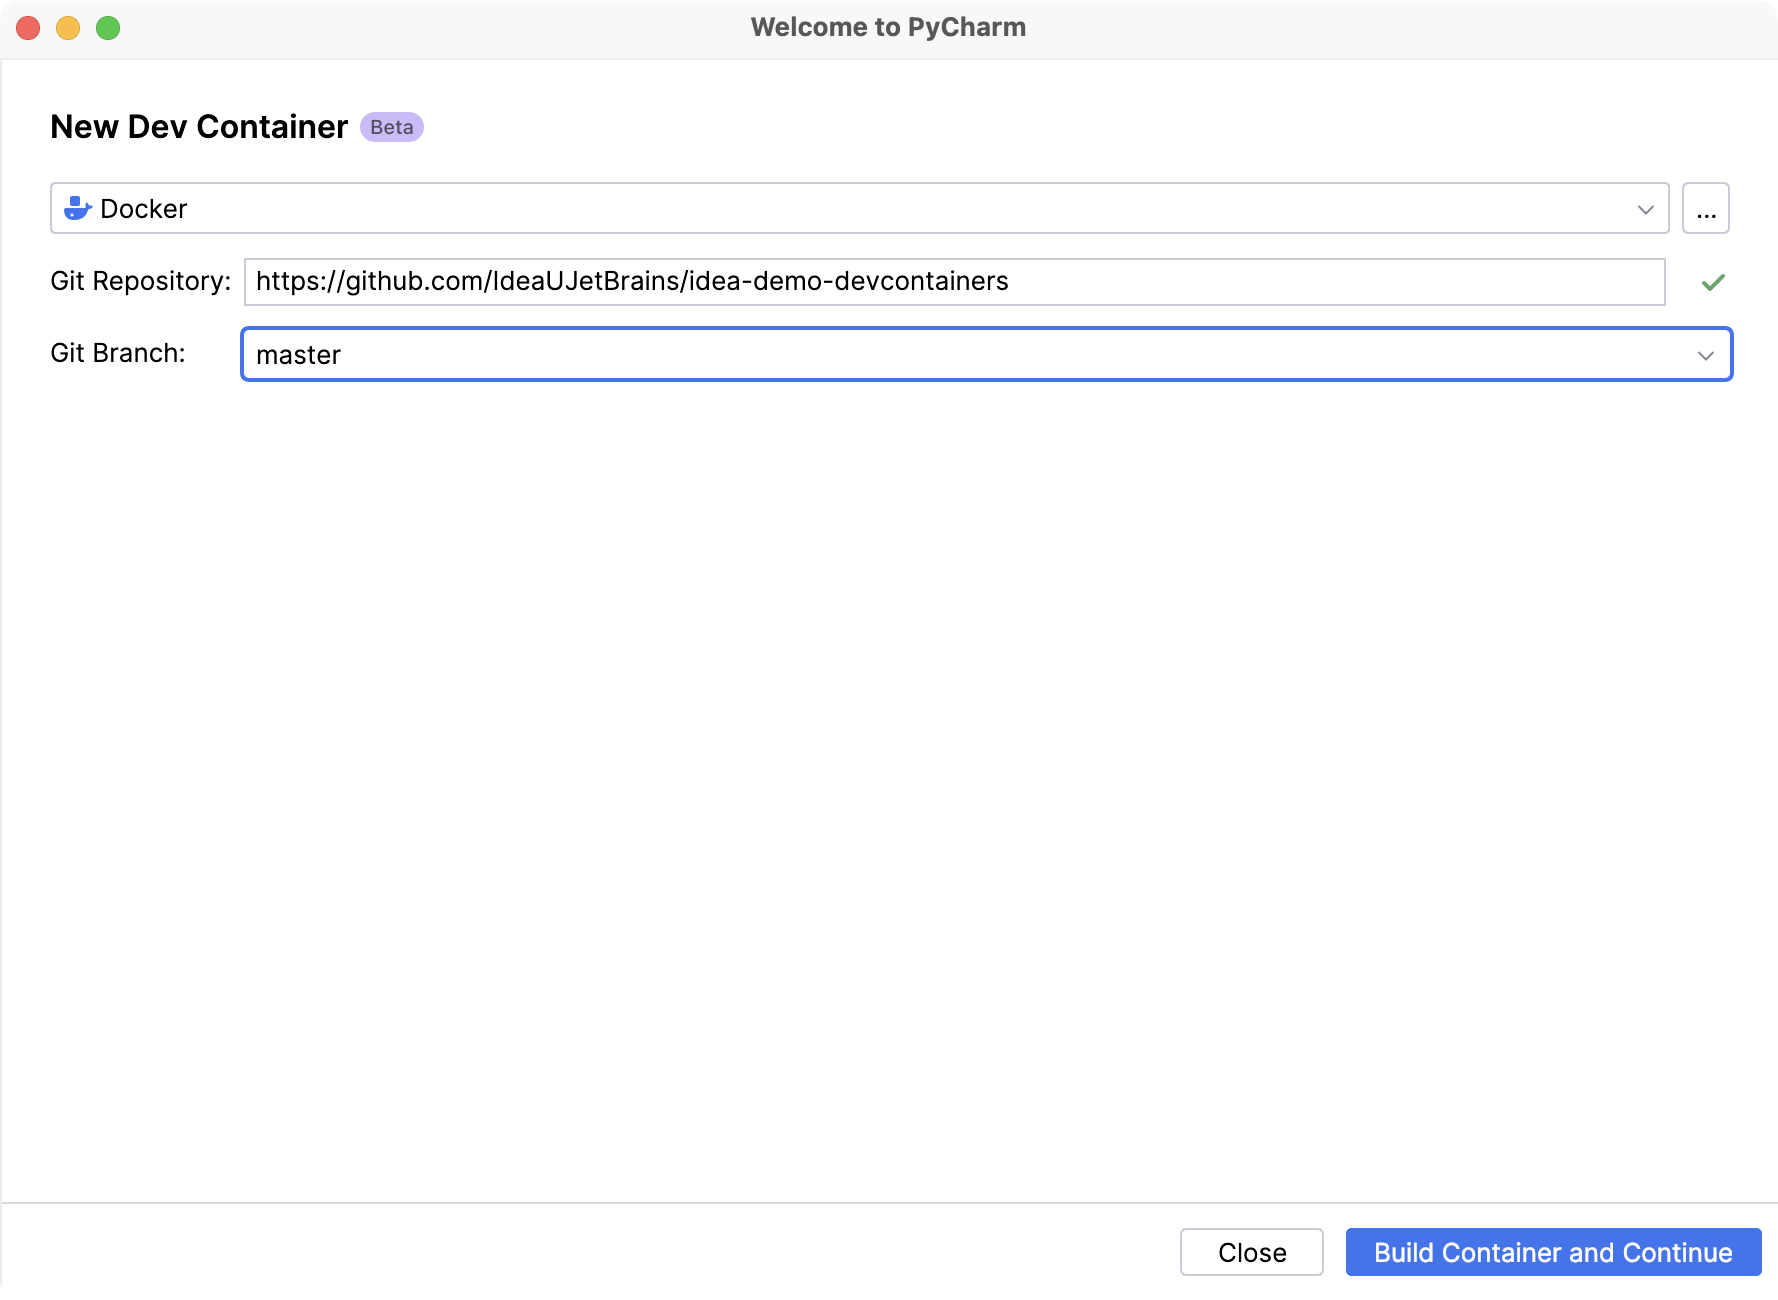The image size is (1778, 1300).
Task: Maximize window with green button
Action: point(108,28)
